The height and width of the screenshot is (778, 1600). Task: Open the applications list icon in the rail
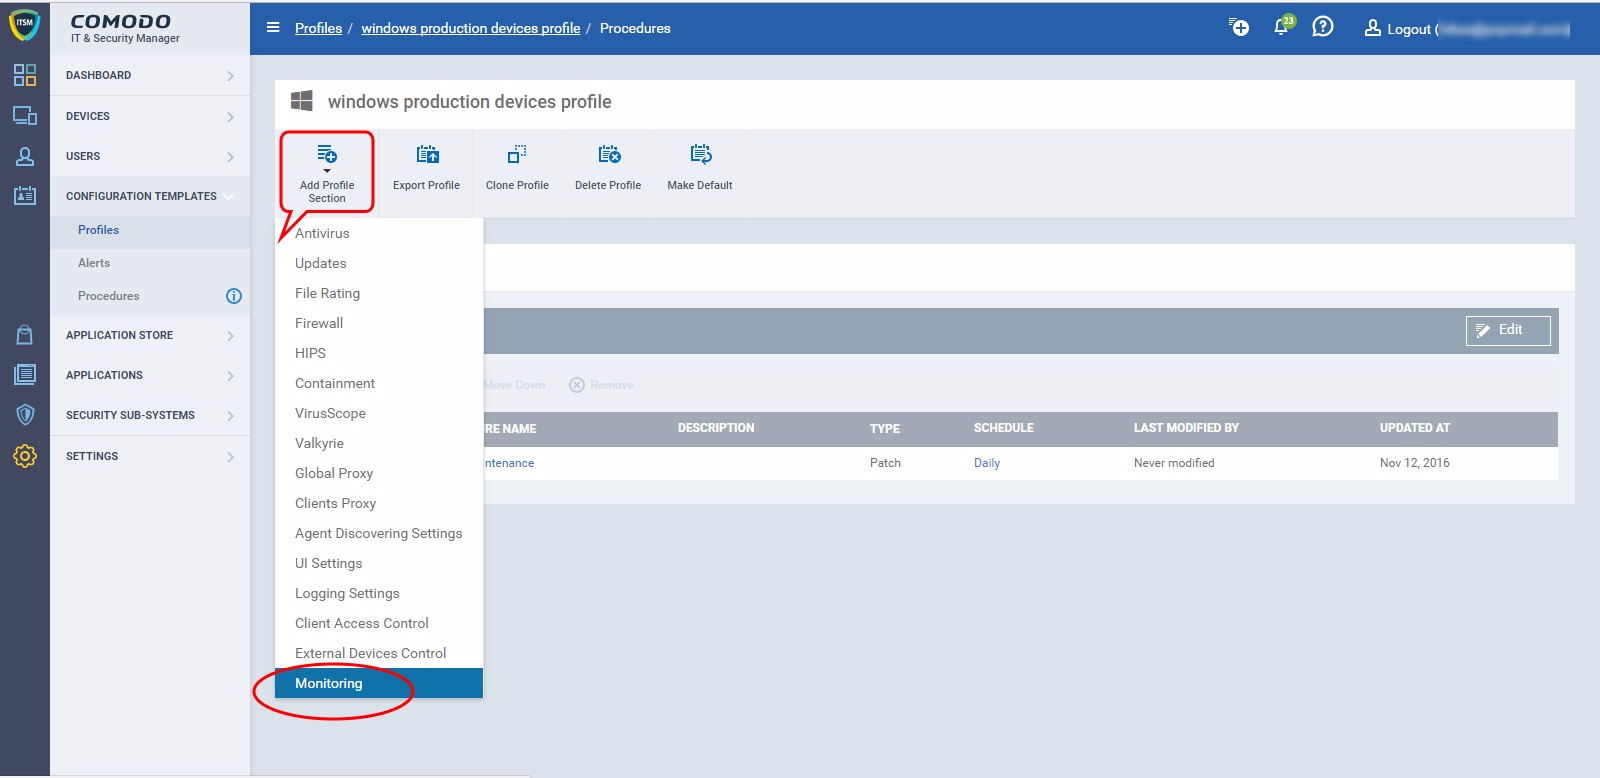coord(25,375)
